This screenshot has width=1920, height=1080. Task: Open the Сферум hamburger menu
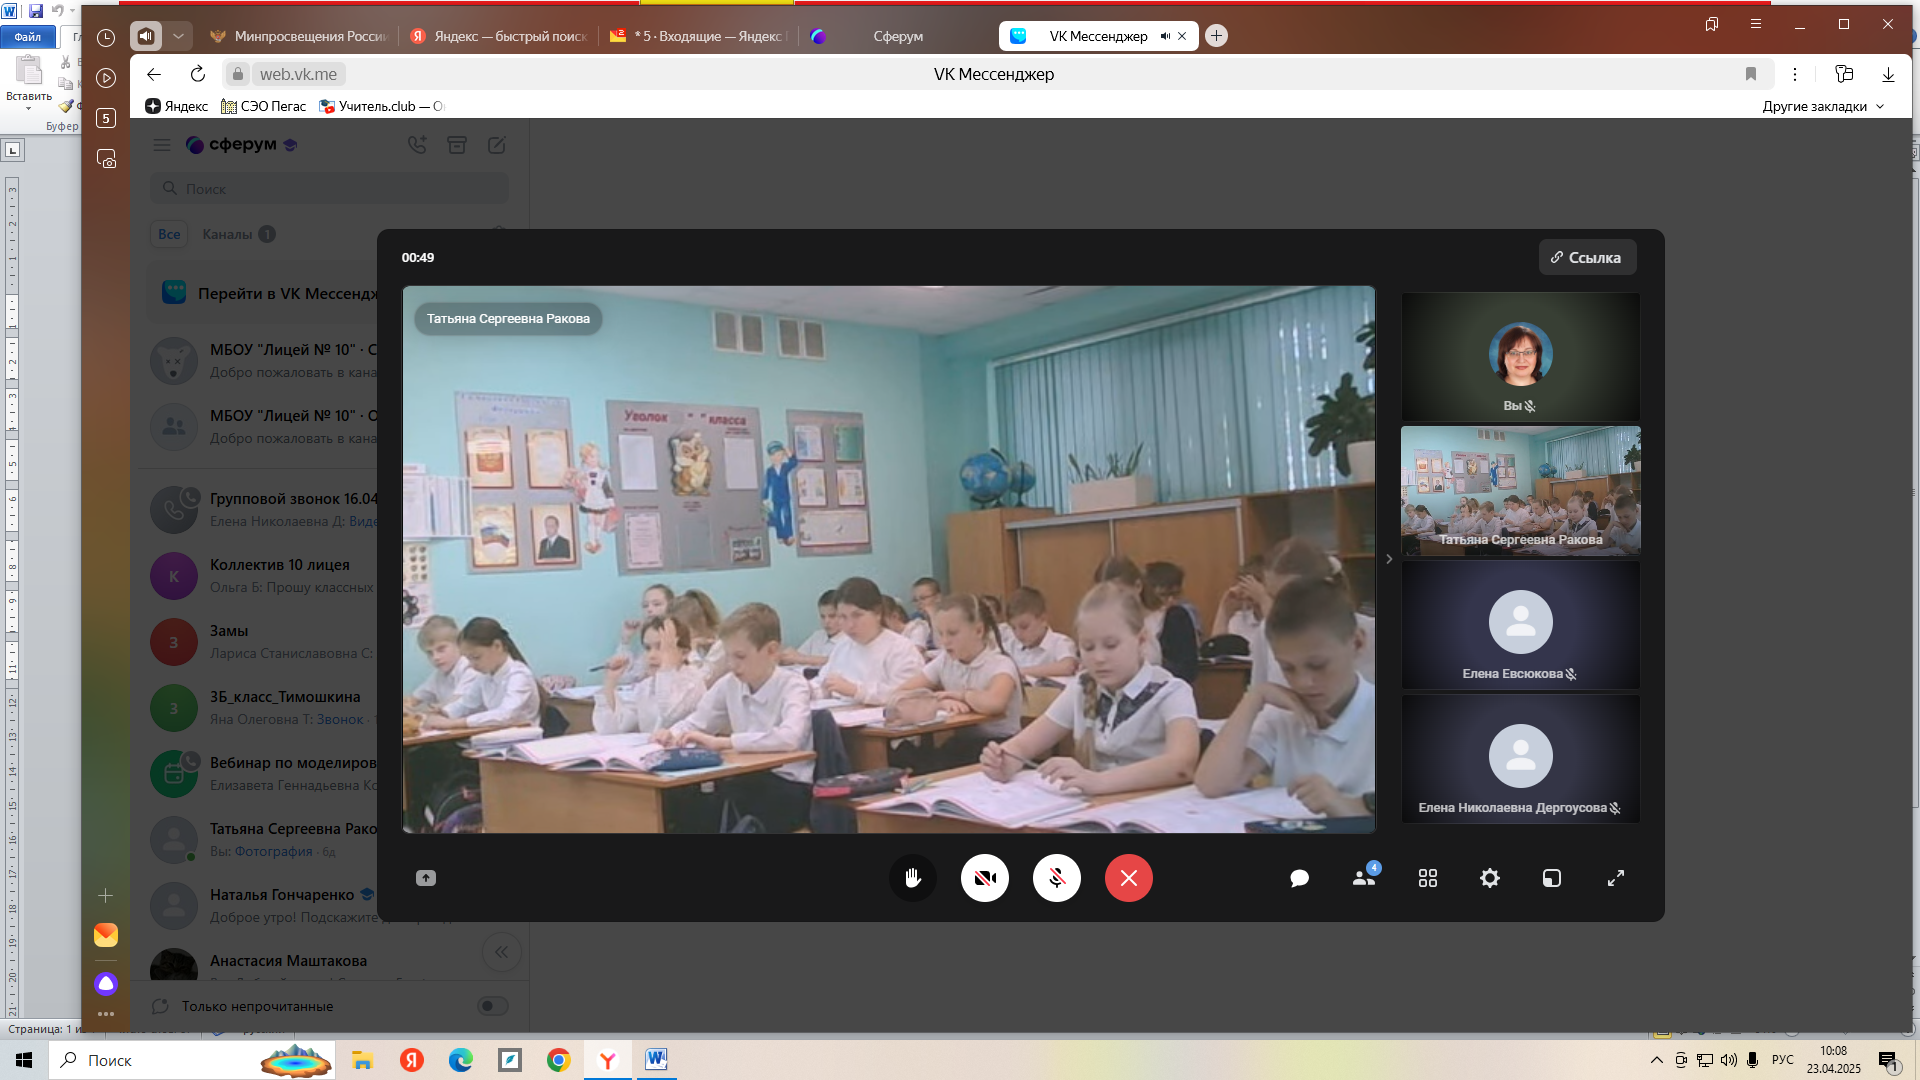click(162, 145)
